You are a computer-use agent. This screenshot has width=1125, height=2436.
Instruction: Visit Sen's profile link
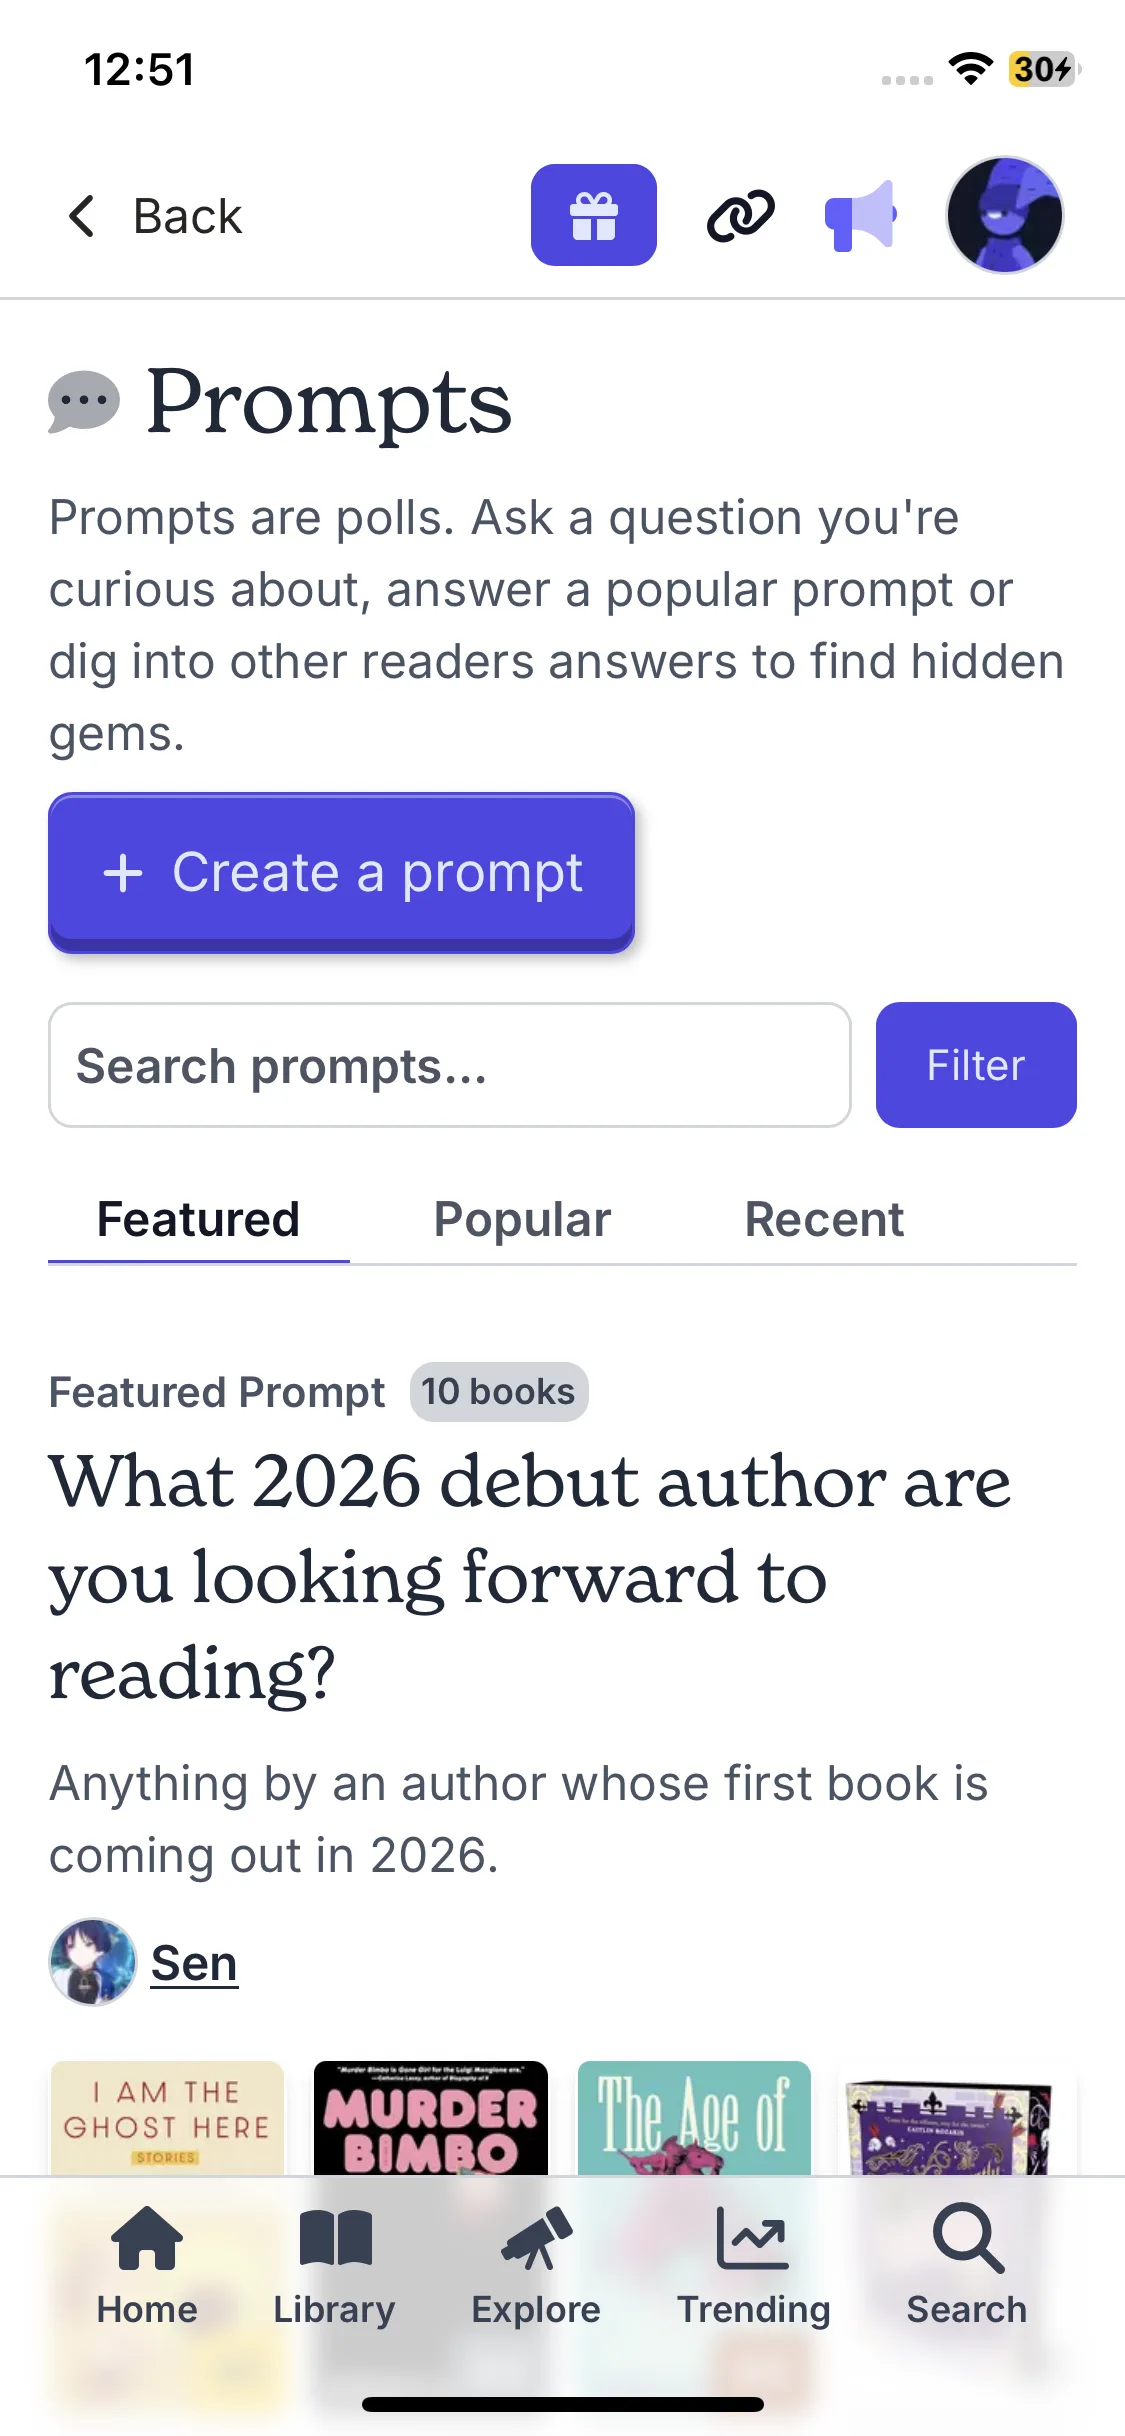click(194, 1962)
